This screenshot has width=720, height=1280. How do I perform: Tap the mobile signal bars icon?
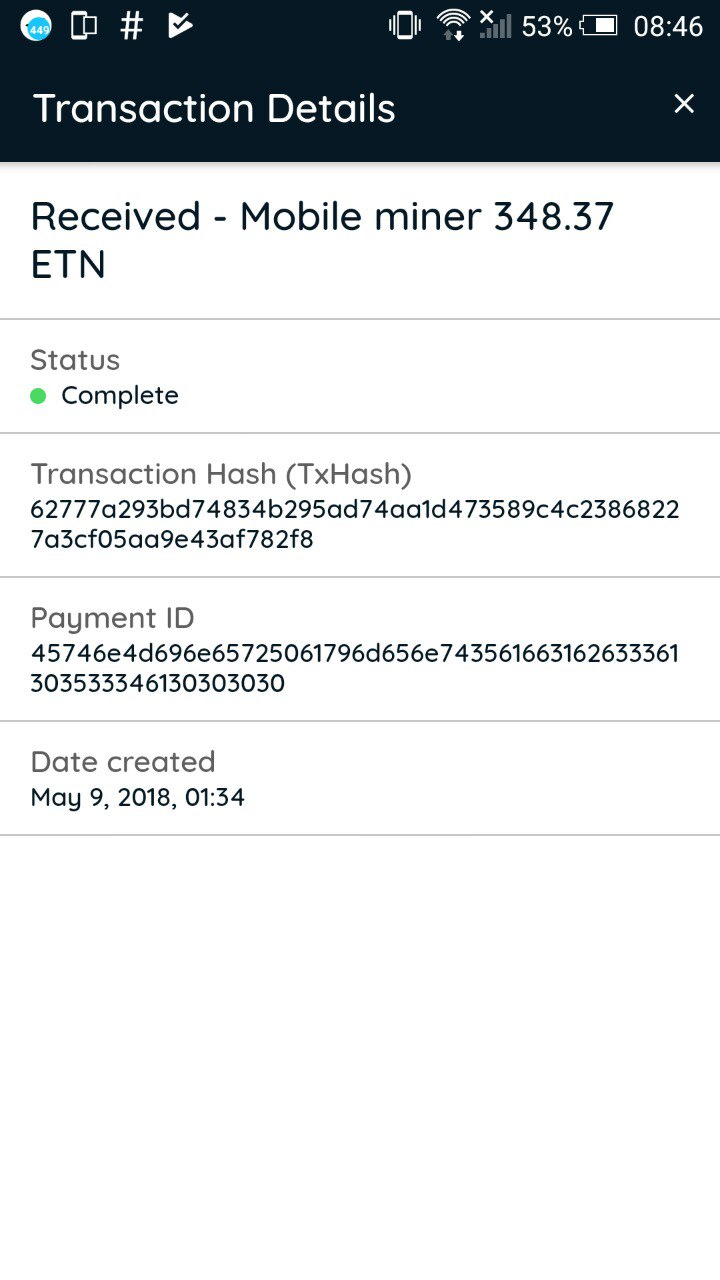[x=495, y=26]
